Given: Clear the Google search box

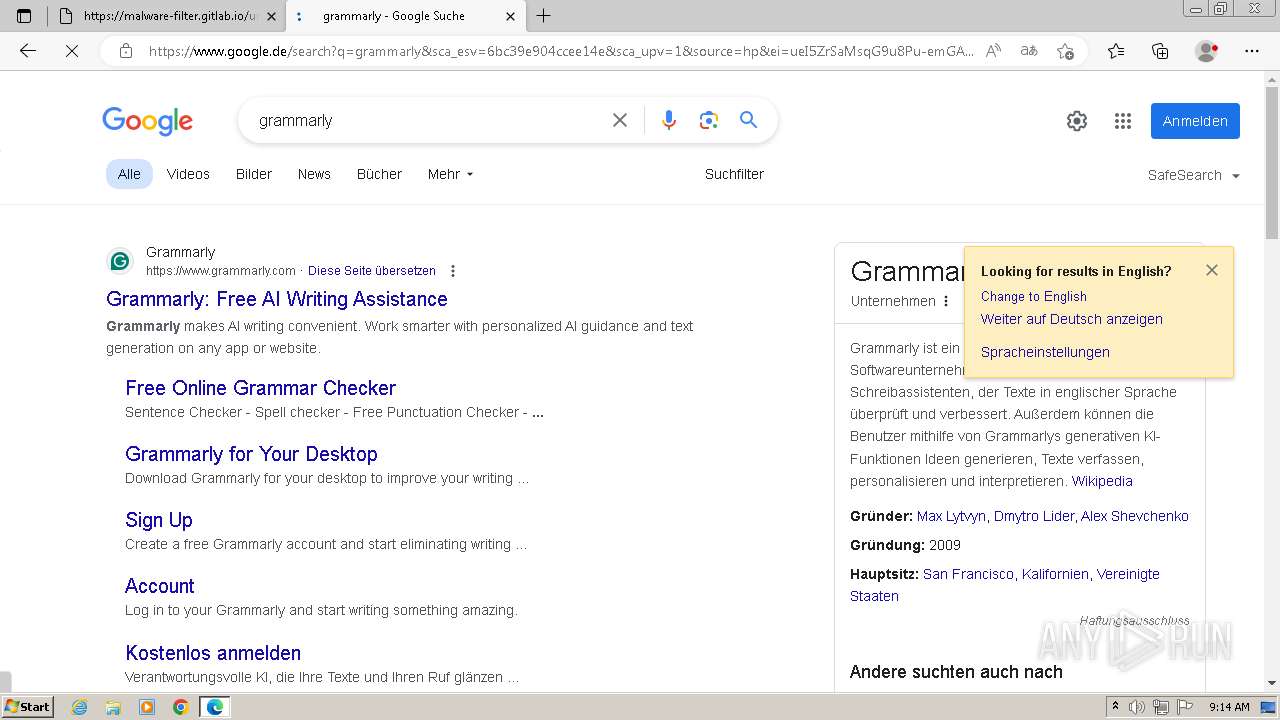Looking at the screenshot, I should [x=620, y=120].
